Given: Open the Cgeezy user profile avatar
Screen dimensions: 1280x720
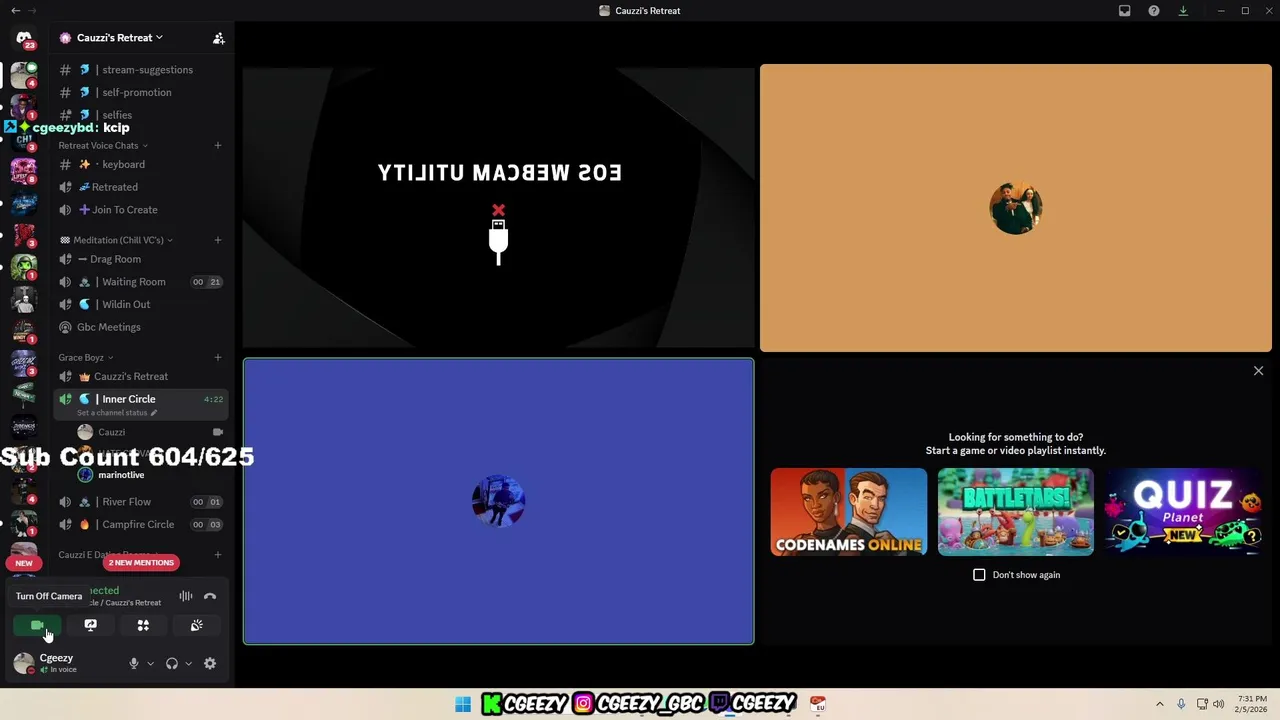Looking at the screenshot, I should tap(23, 663).
